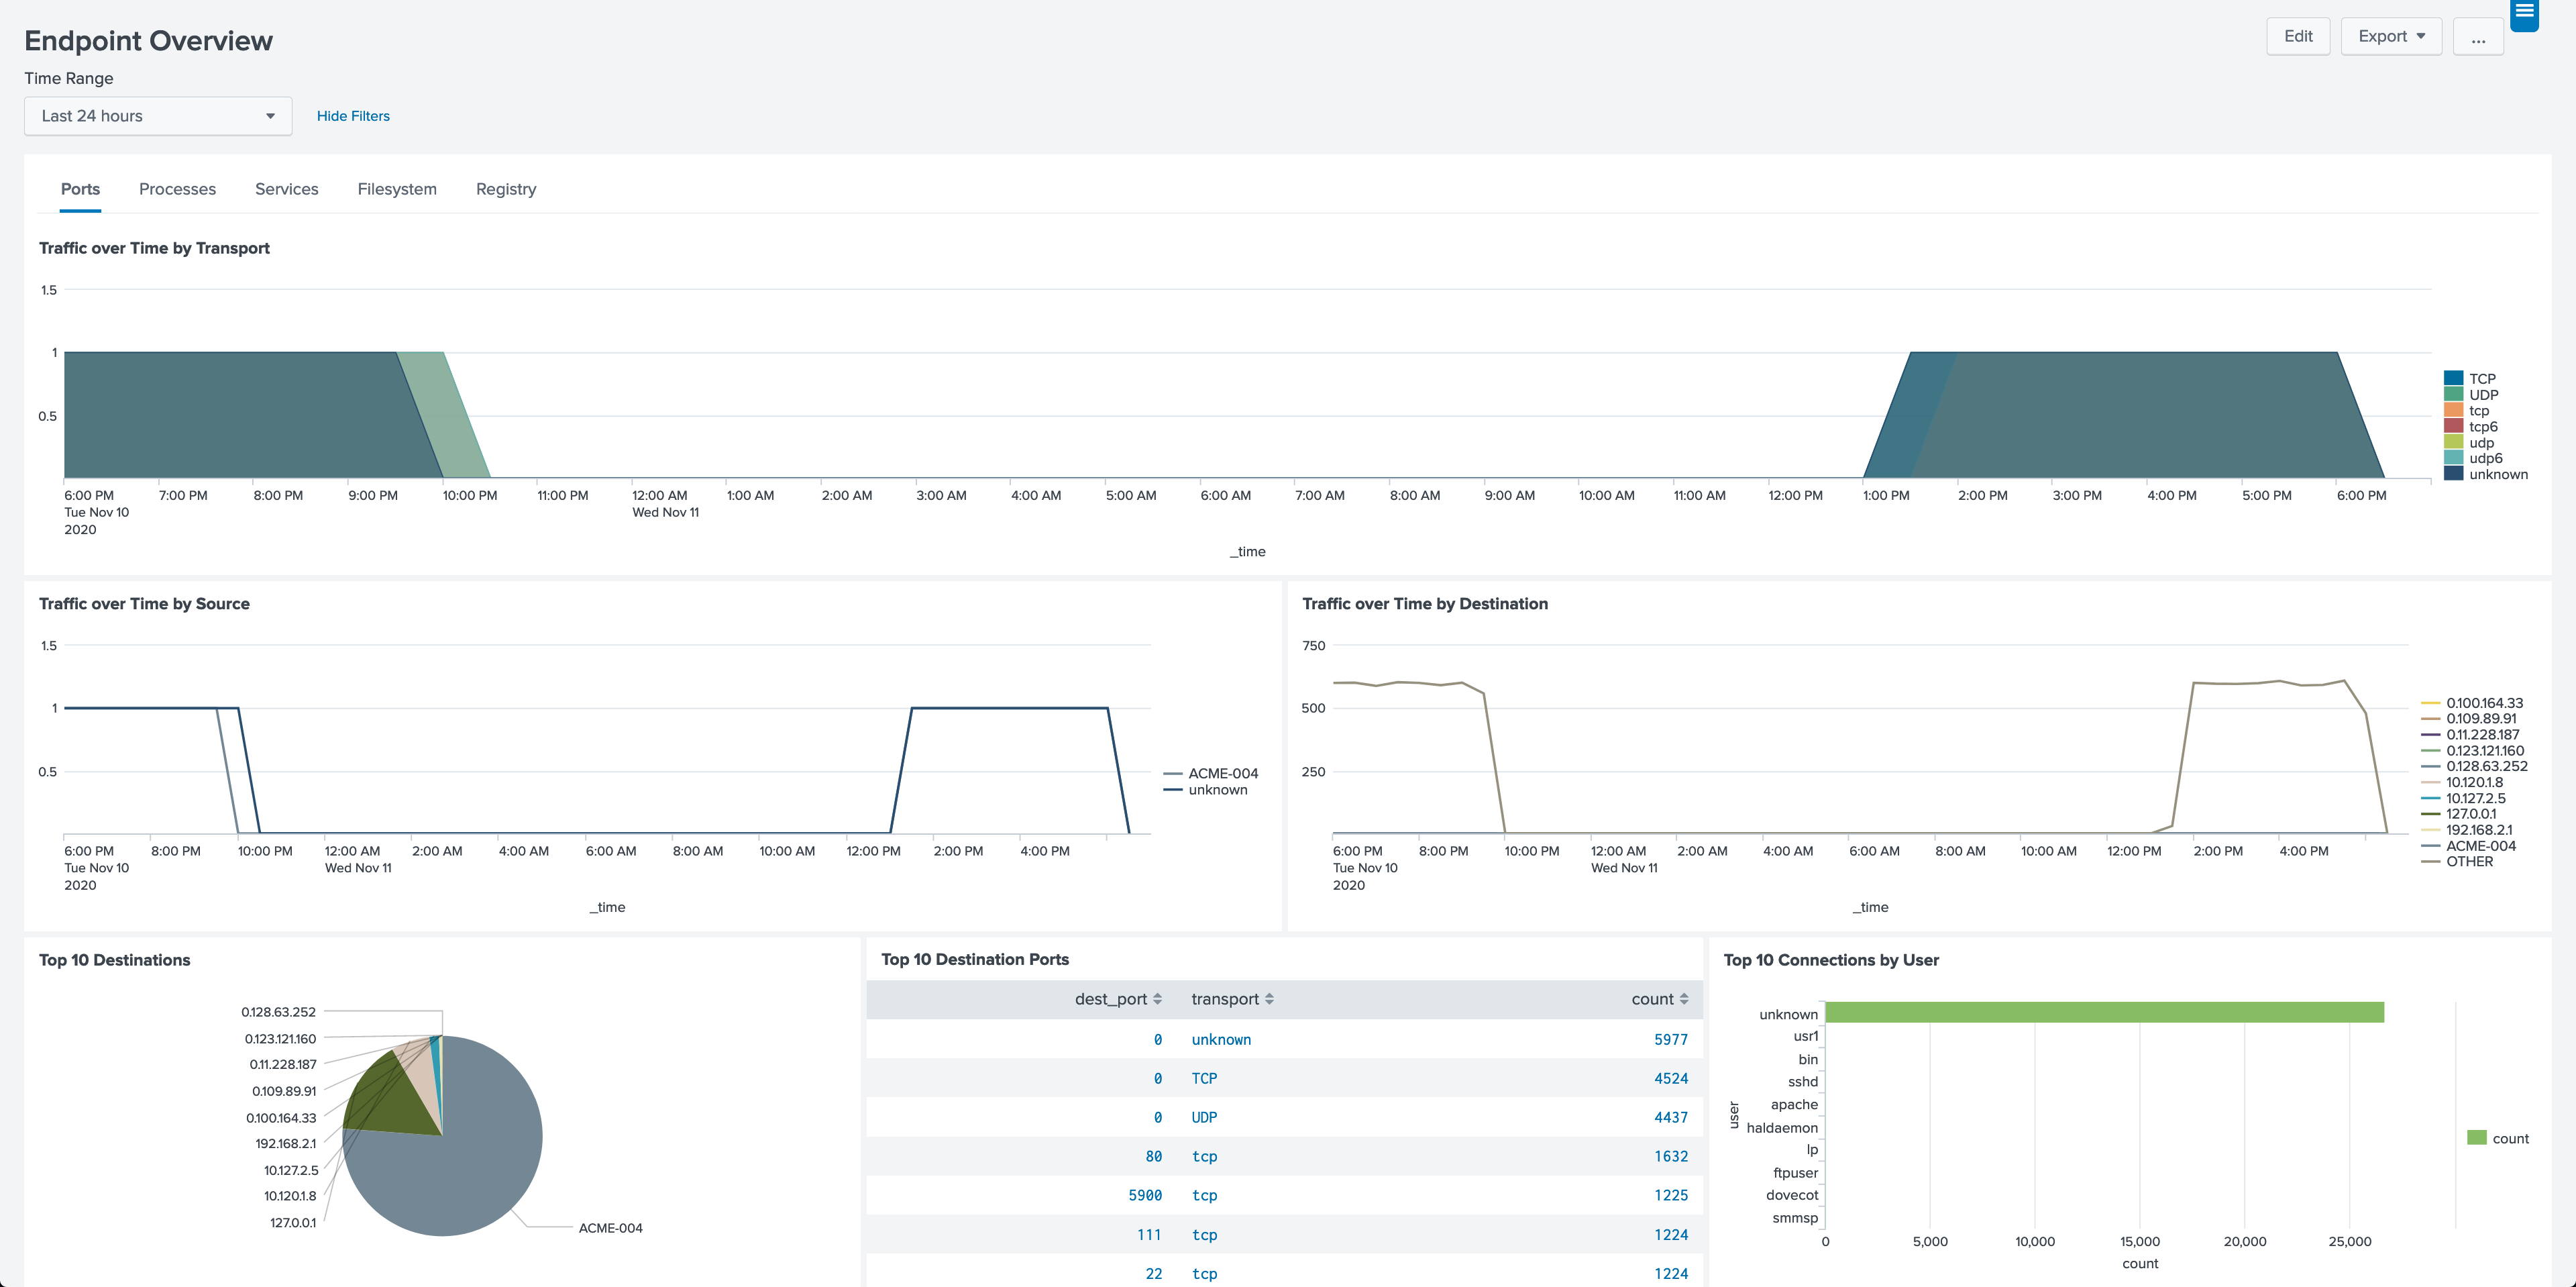Select the lowercase udp legend swatch

[x=2453, y=442]
